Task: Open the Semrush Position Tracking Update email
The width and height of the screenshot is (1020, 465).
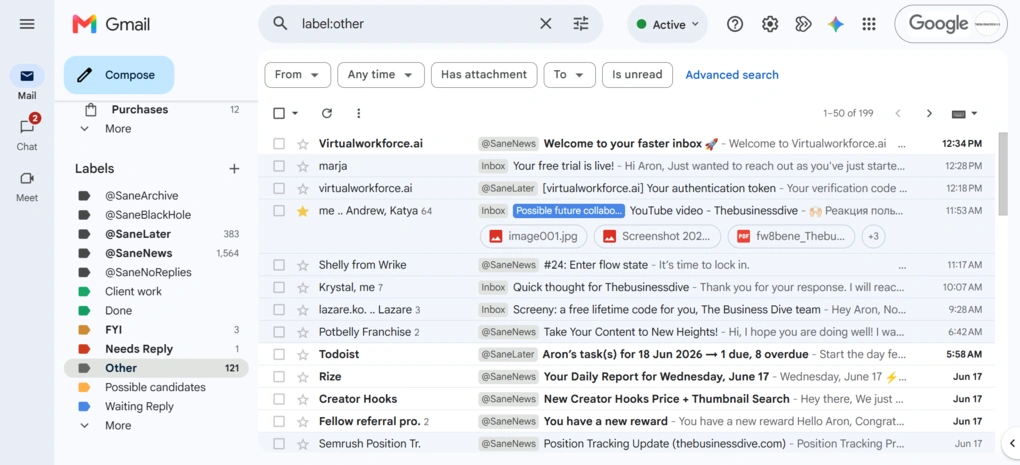Action: [x=626, y=444]
